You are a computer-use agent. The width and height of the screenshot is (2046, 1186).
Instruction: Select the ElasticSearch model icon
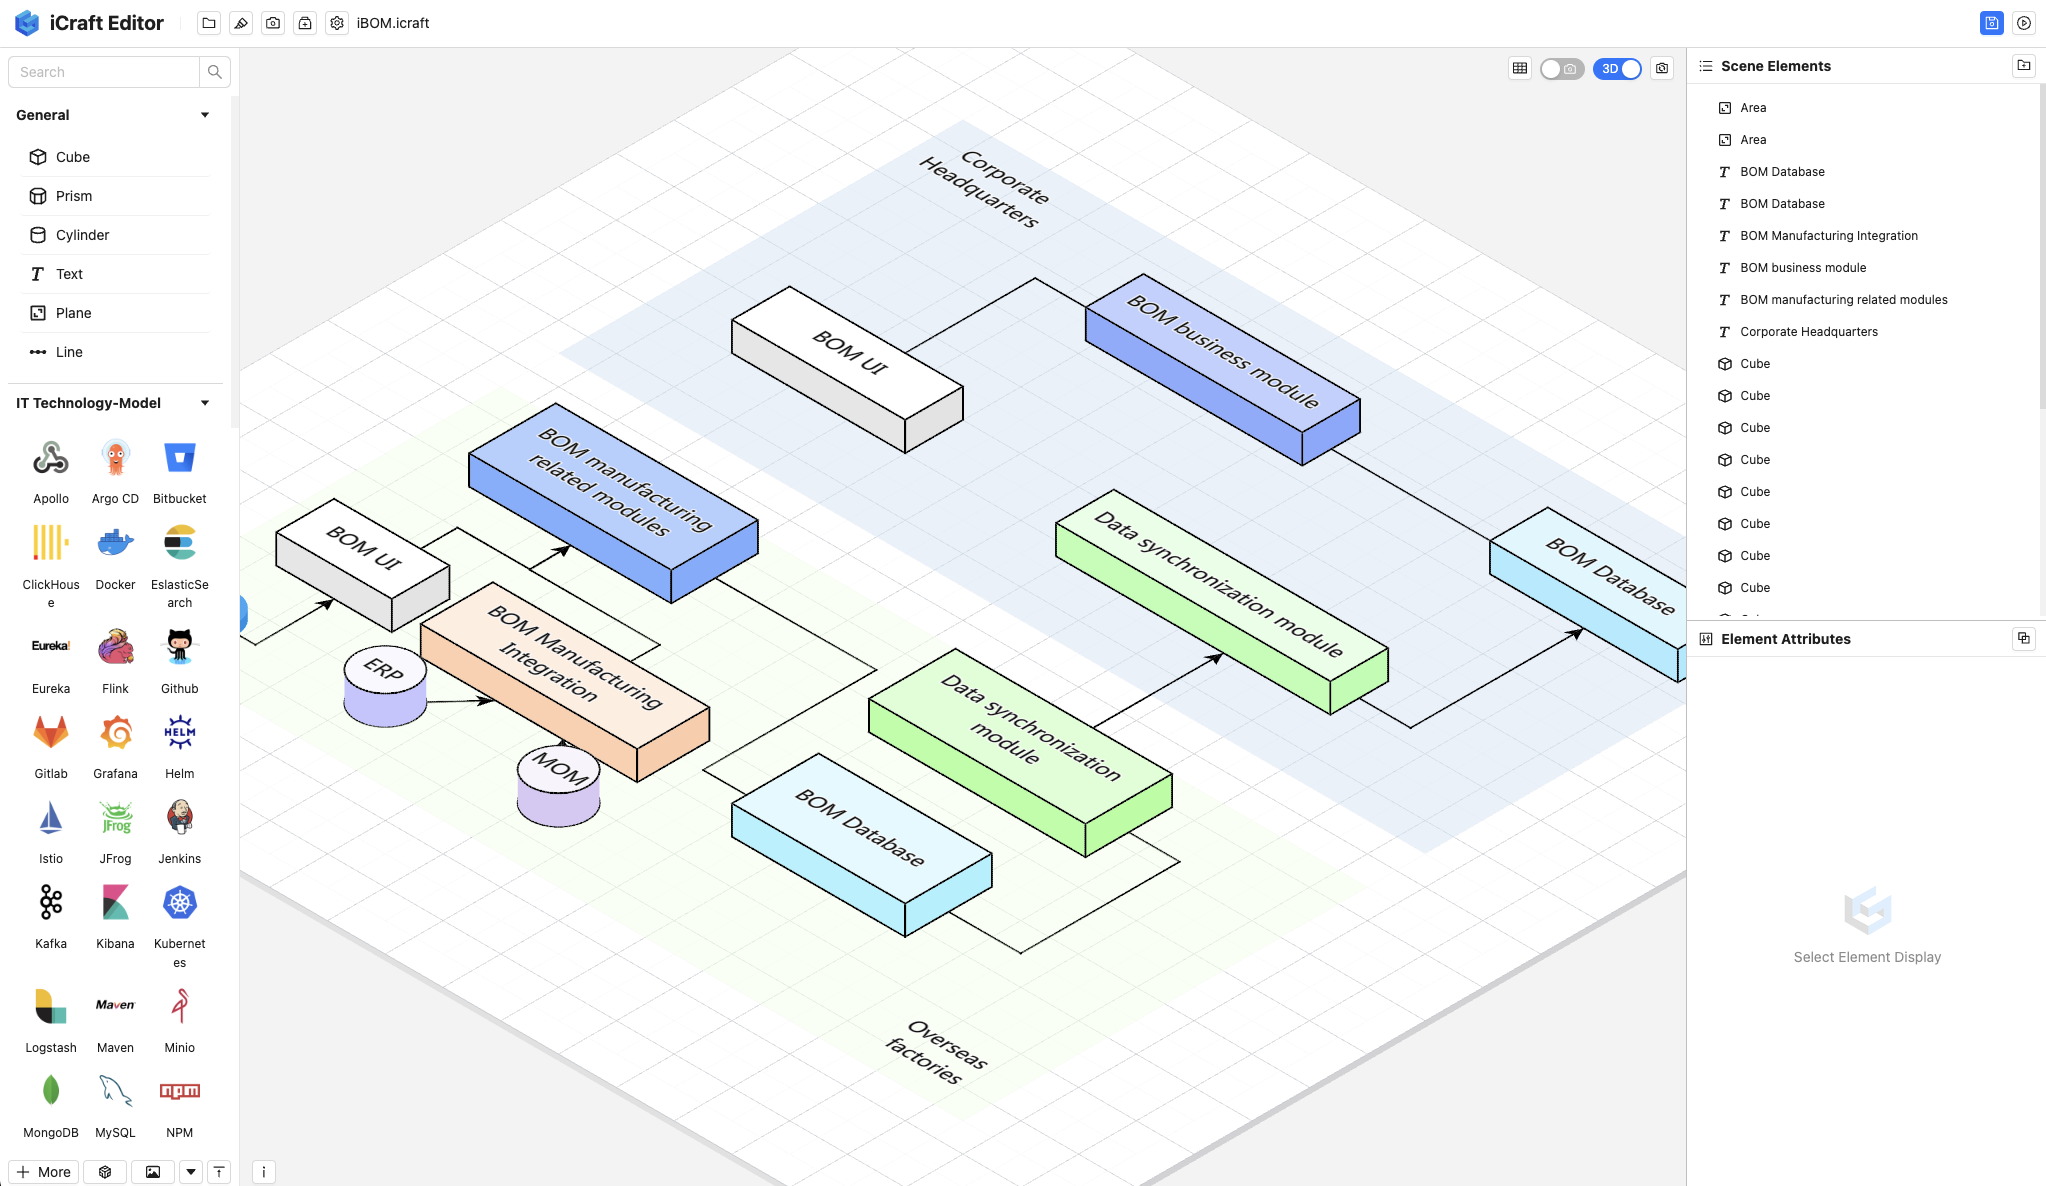pyautogui.click(x=180, y=544)
